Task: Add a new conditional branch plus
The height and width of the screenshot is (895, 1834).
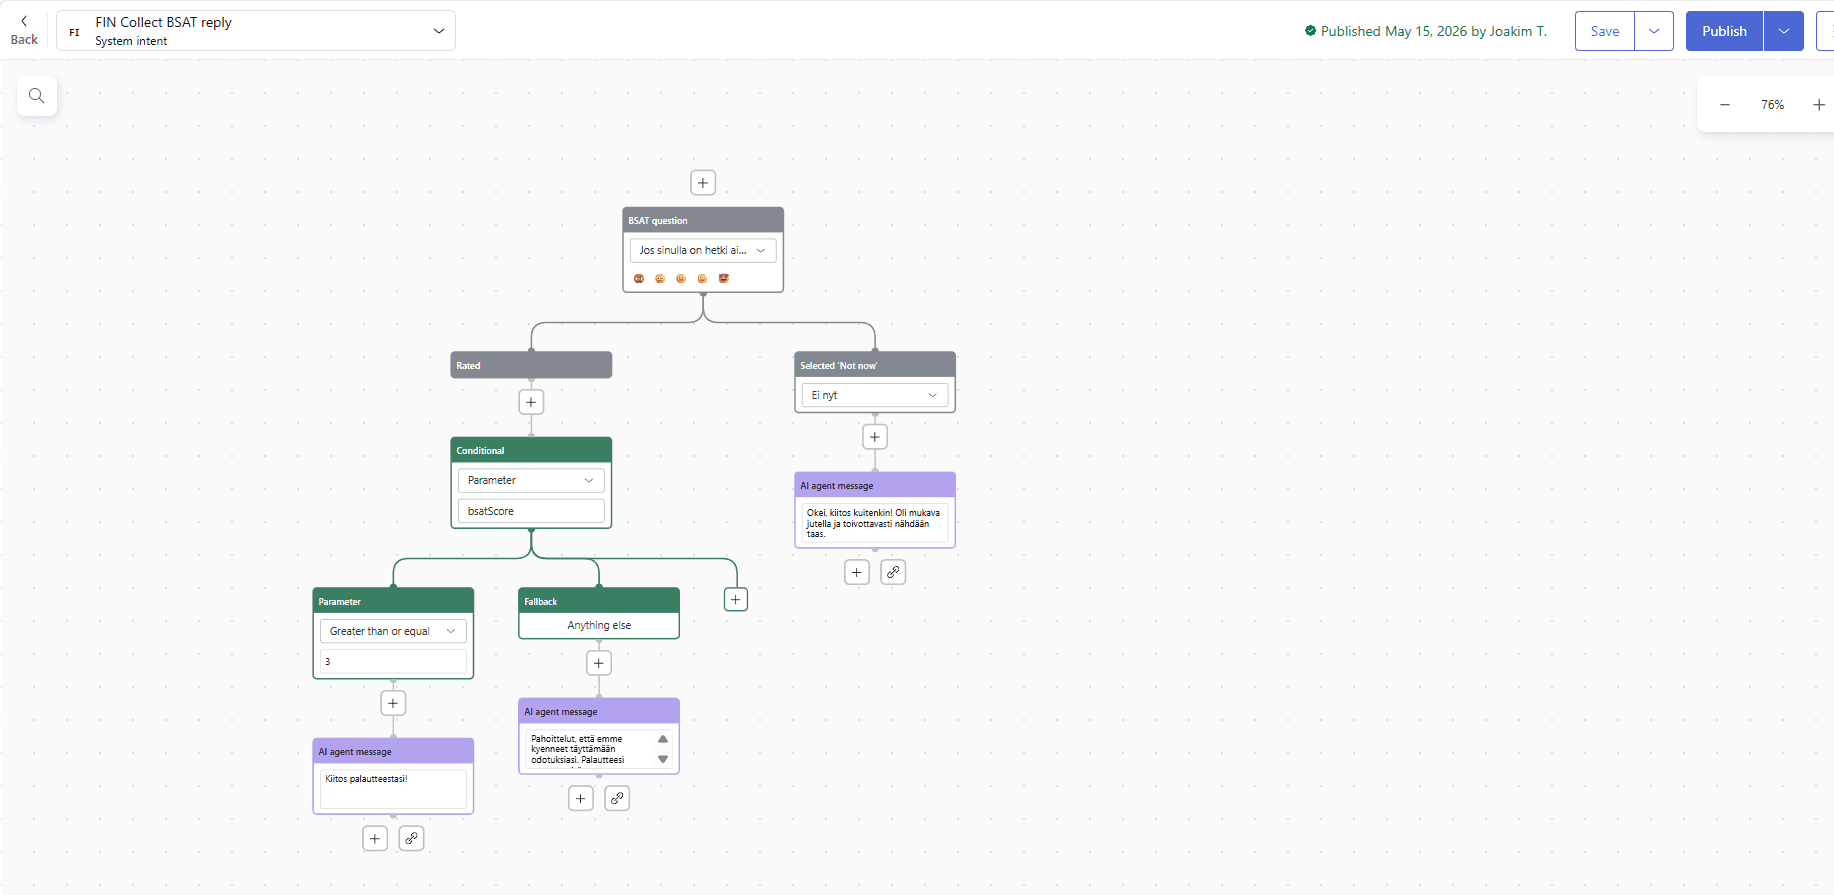Action: 736,600
